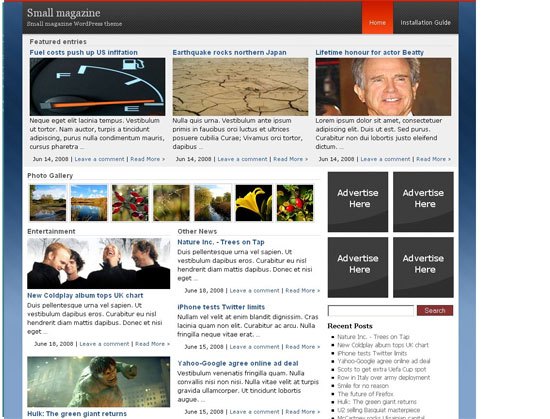Open fourth gallery photo of blurred green grass
The height and width of the screenshot is (419, 550).
coord(172,203)
